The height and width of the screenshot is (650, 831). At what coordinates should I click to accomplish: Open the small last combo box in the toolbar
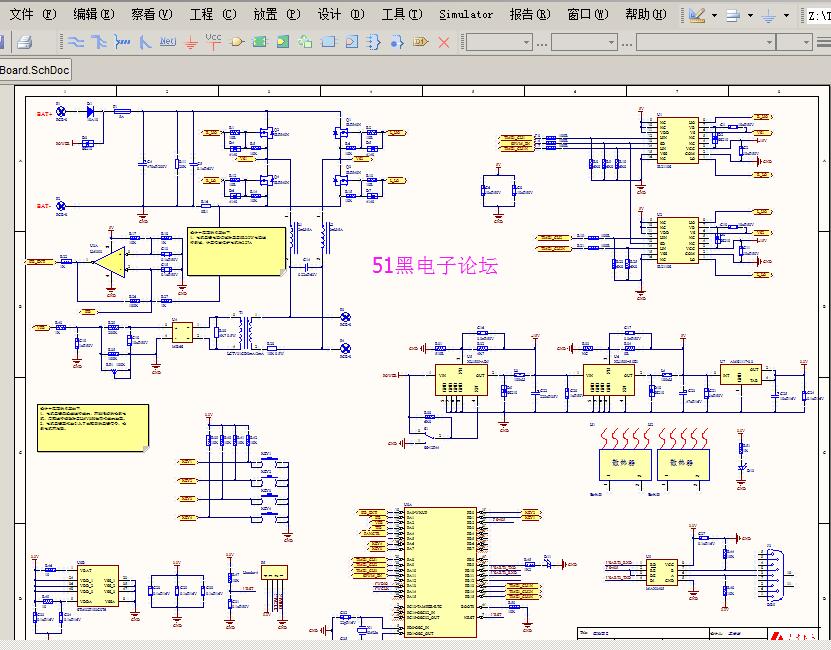point(793,42)
